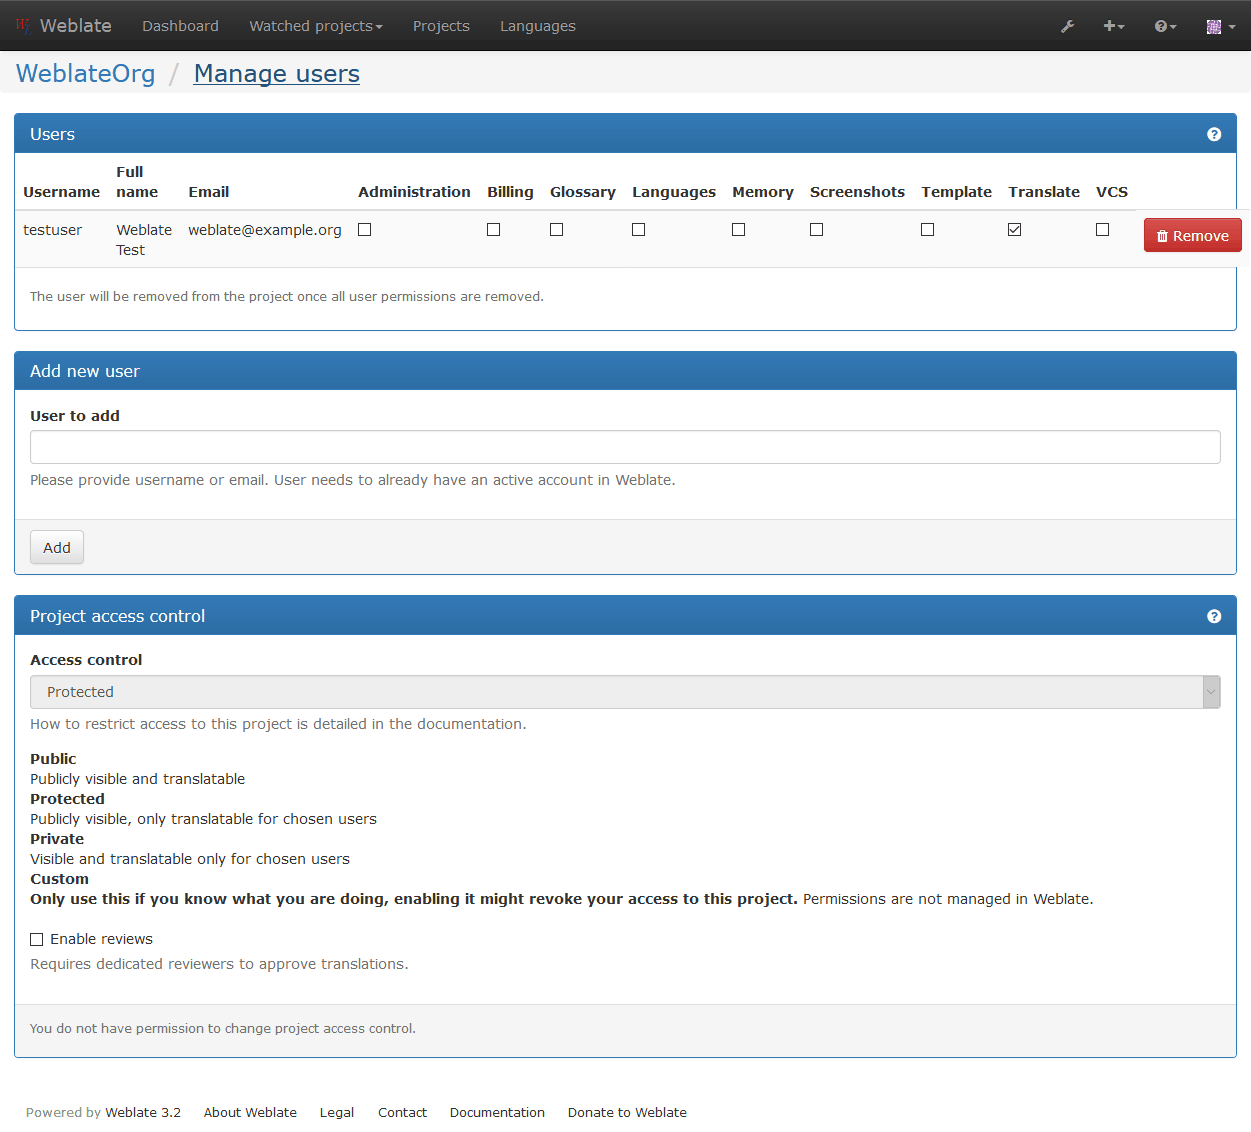Open the Access control Protected dropdown
Image resolution: width=1251 pixels, height=1132 pixels.
(x=625, y=692)
